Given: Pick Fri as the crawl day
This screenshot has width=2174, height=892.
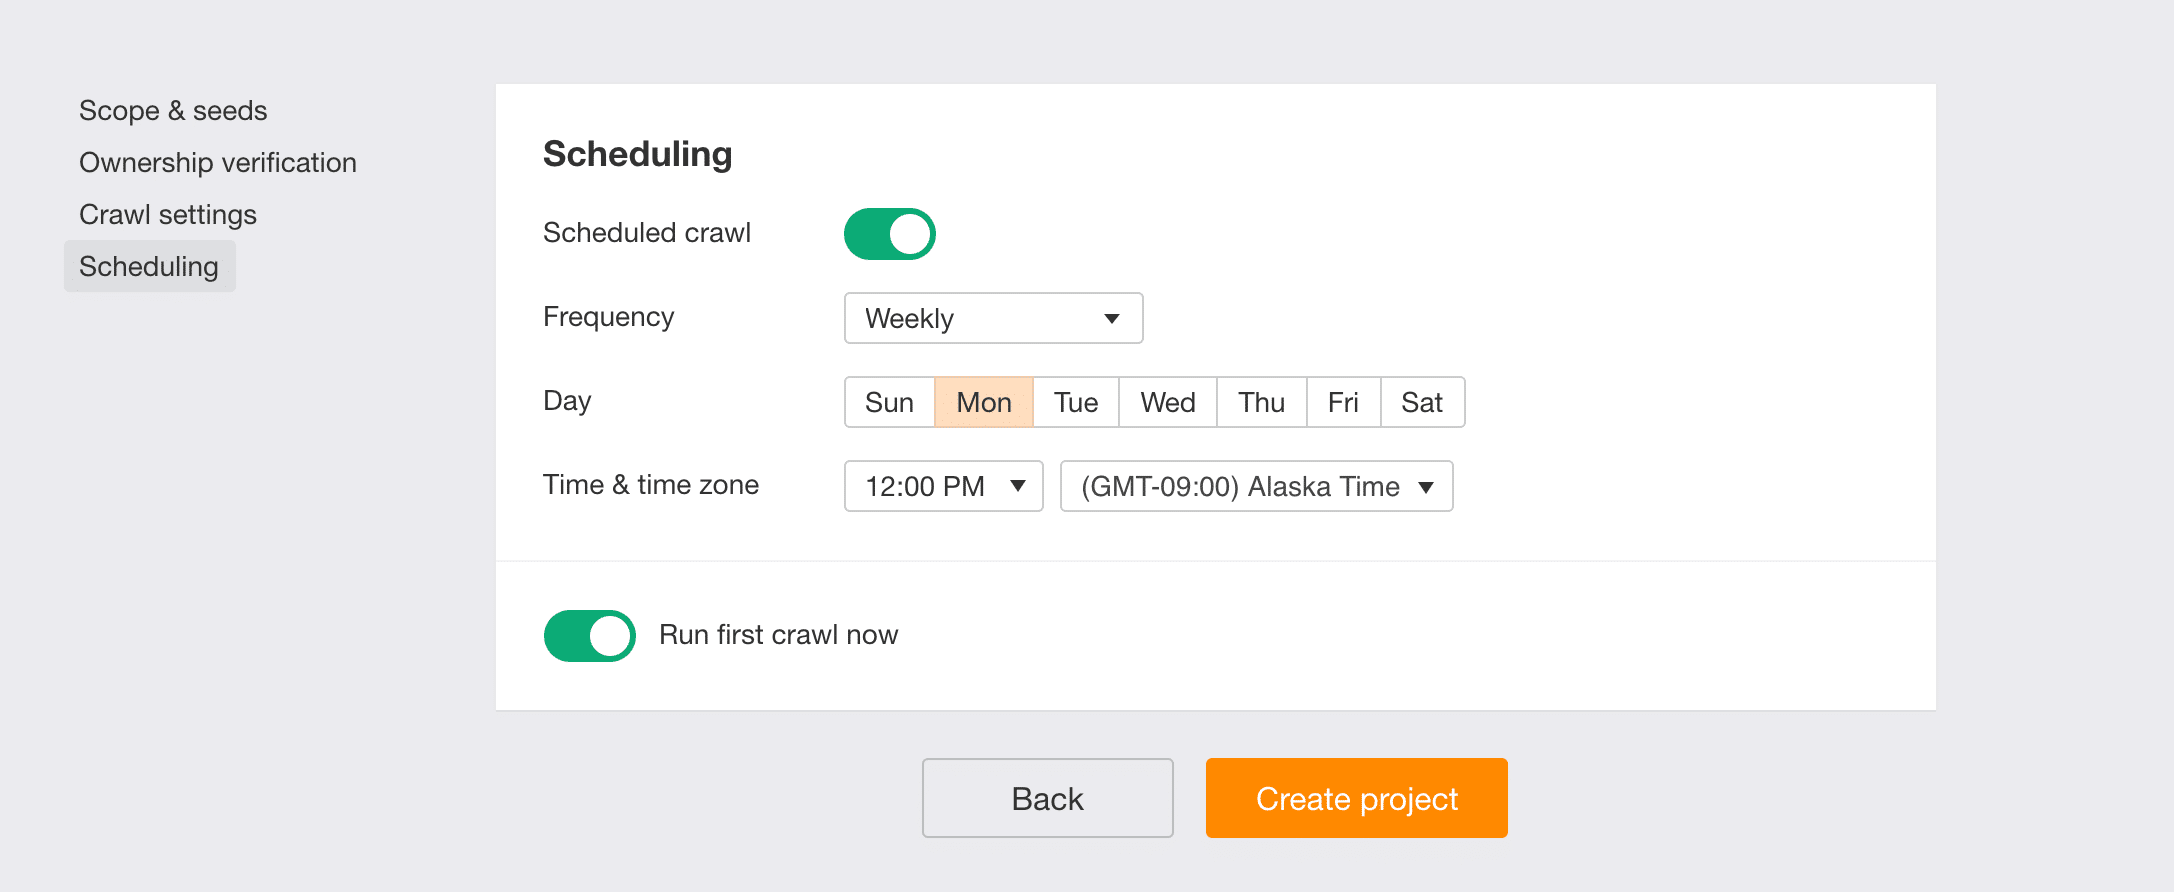Looking at the screenshot, I should click(x=1343, y=402).
